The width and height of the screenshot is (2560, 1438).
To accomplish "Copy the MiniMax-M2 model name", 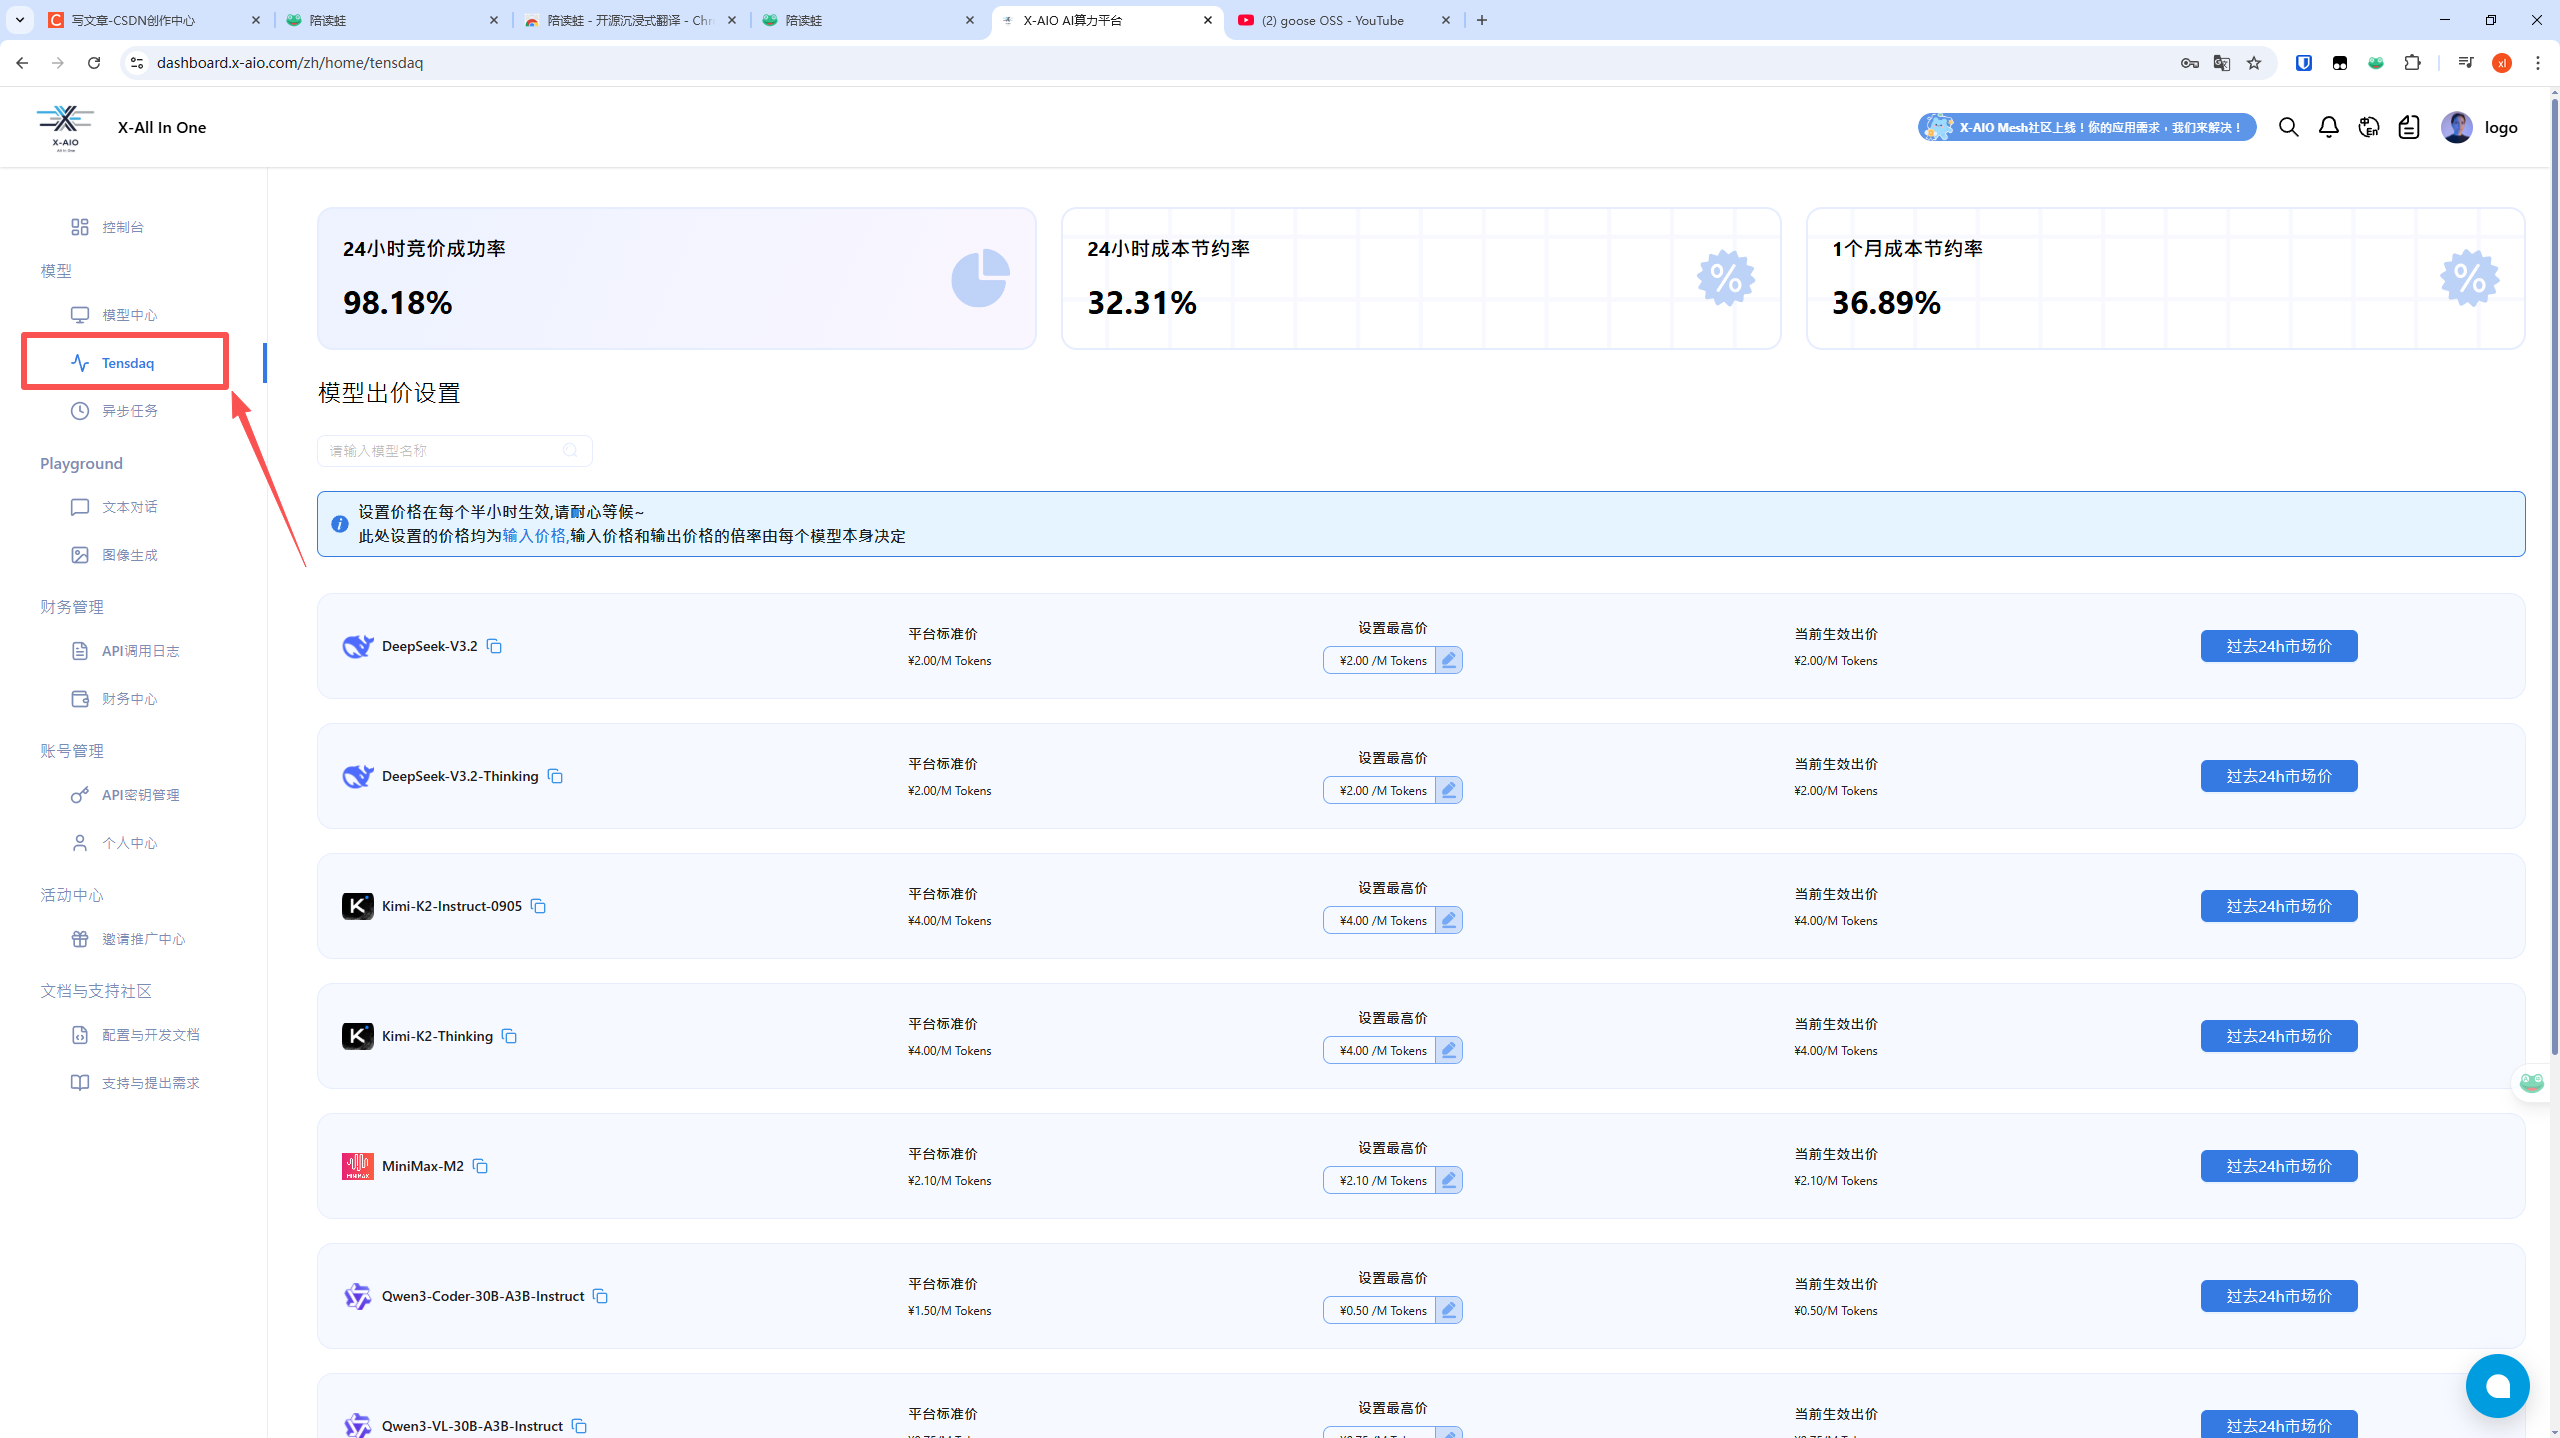I will [480, 1166].
